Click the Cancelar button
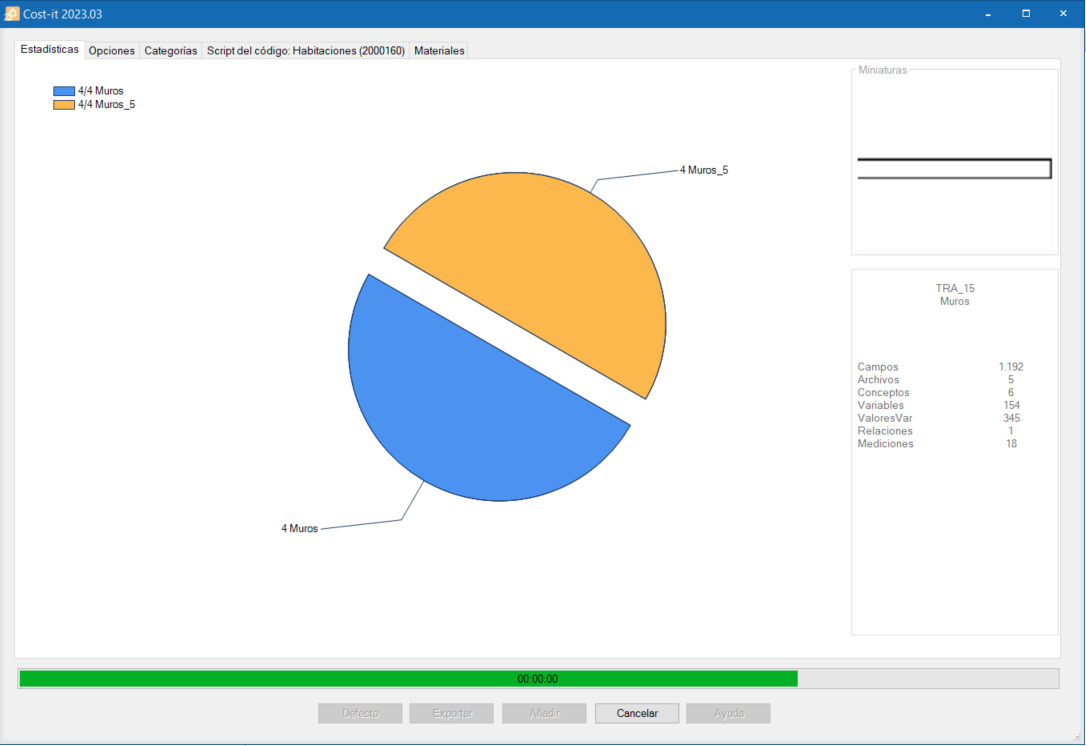 pyautogui.click(x=637, y=713)
